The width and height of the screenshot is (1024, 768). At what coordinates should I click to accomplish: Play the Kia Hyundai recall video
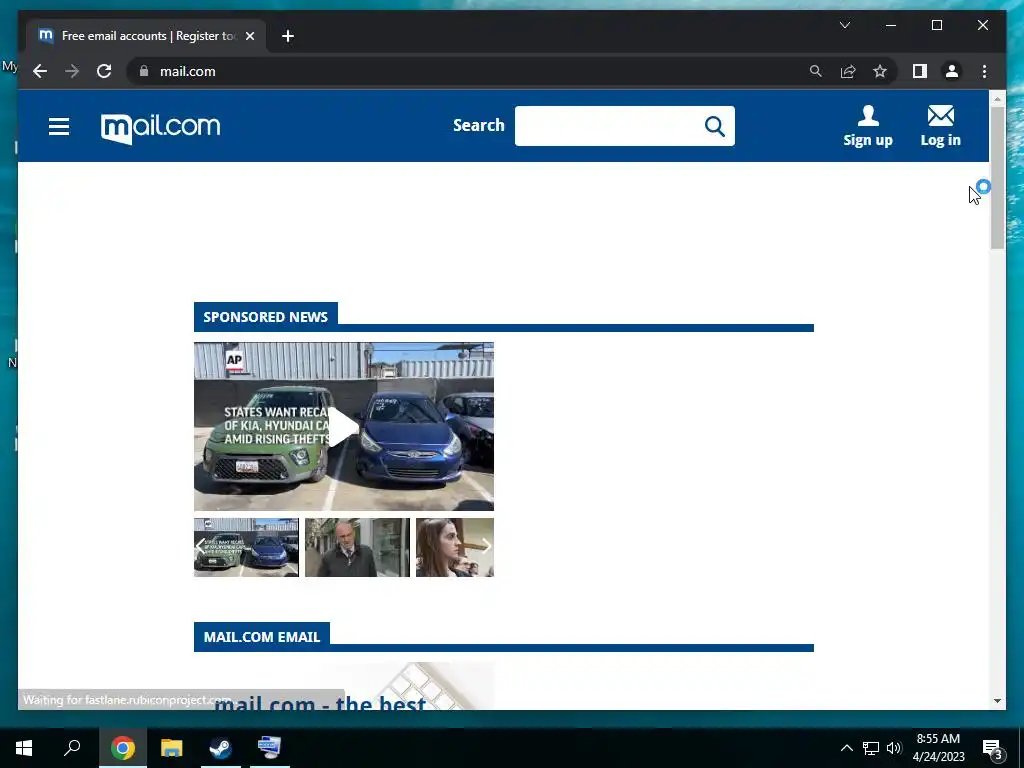click(x=344, y=426)
